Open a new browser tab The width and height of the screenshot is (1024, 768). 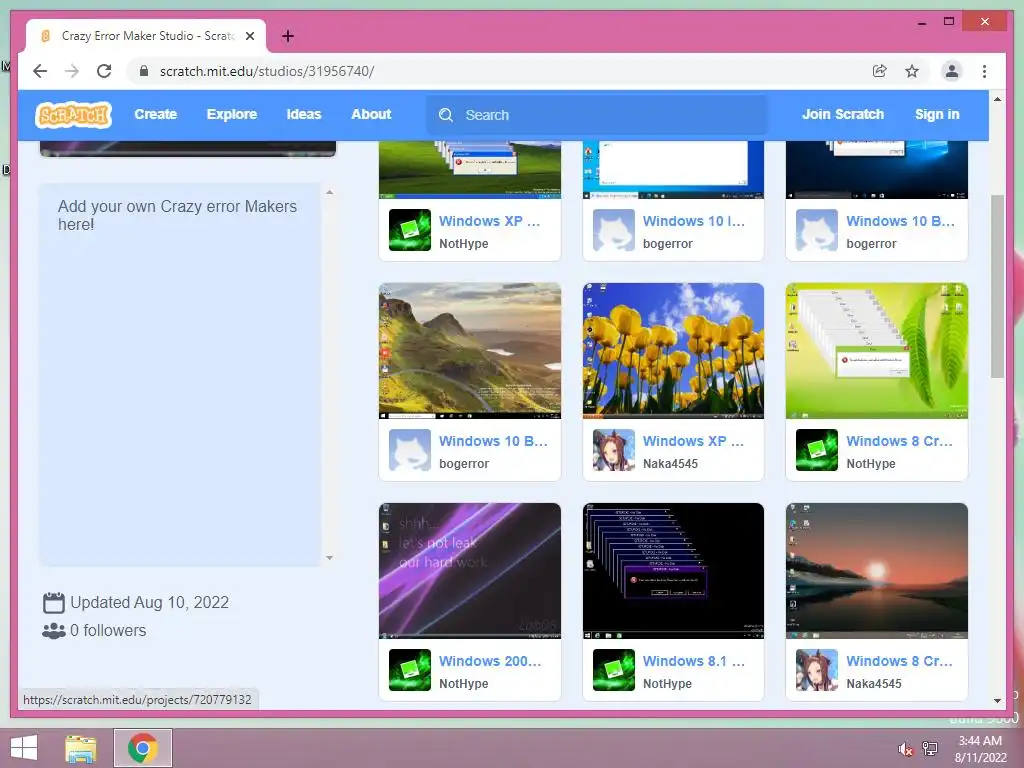[288, 36]
